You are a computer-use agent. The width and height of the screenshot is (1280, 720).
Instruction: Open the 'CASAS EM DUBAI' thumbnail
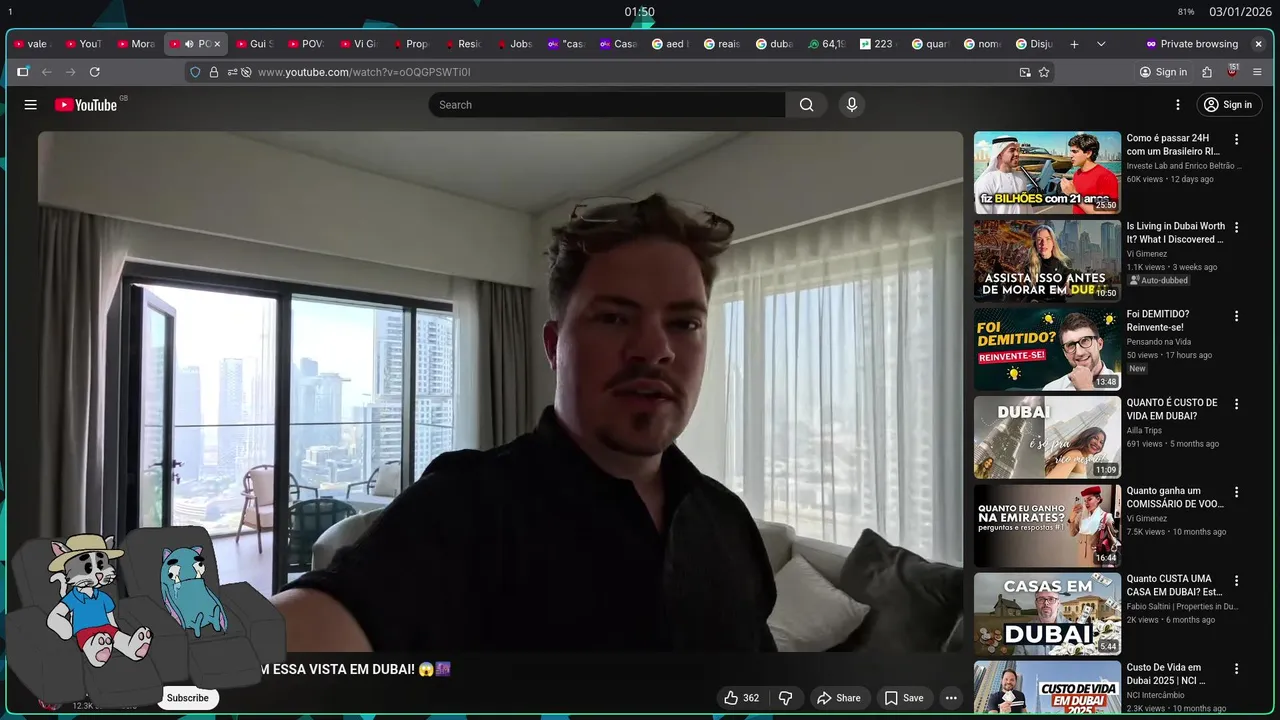1047,614
